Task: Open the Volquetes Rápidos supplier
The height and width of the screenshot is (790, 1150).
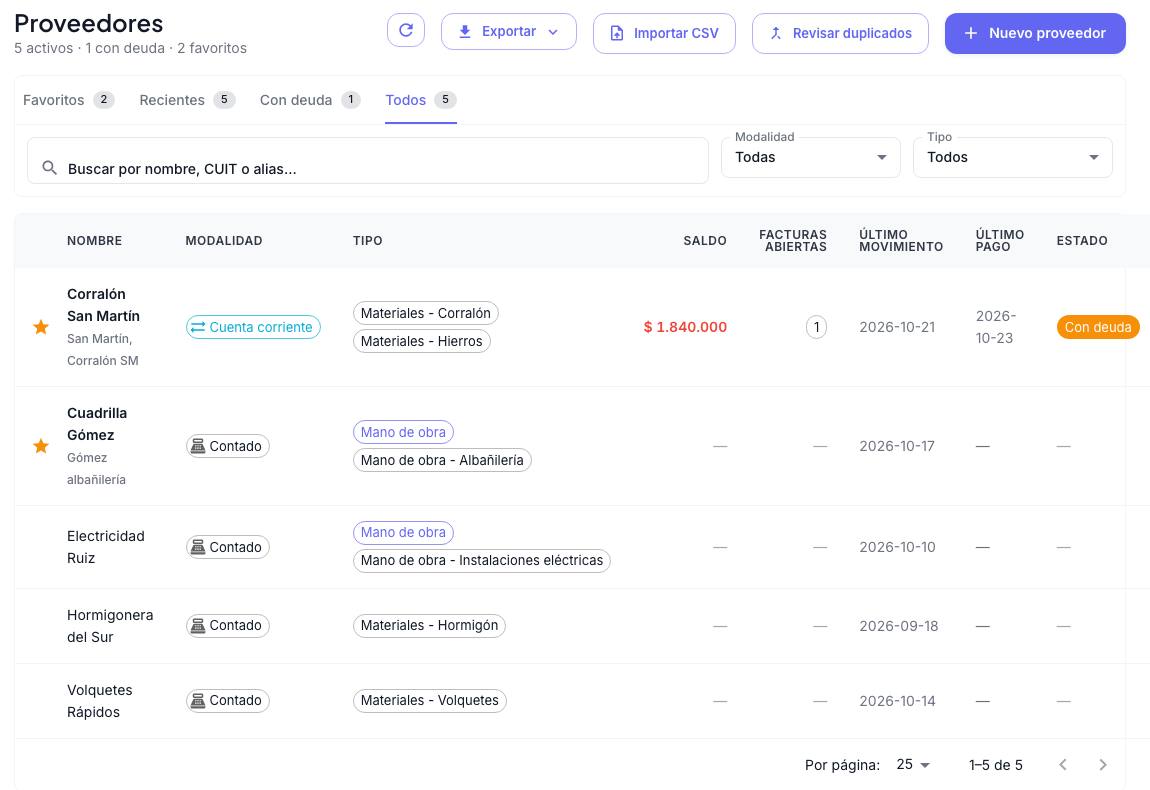Action: pyautogui.click(x=100, y=701)
